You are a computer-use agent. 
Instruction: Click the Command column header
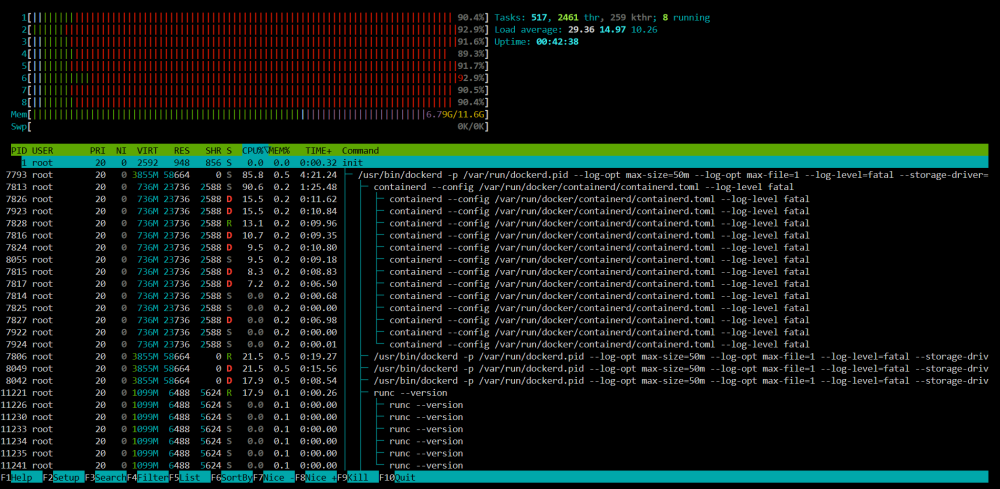(360, 150)
